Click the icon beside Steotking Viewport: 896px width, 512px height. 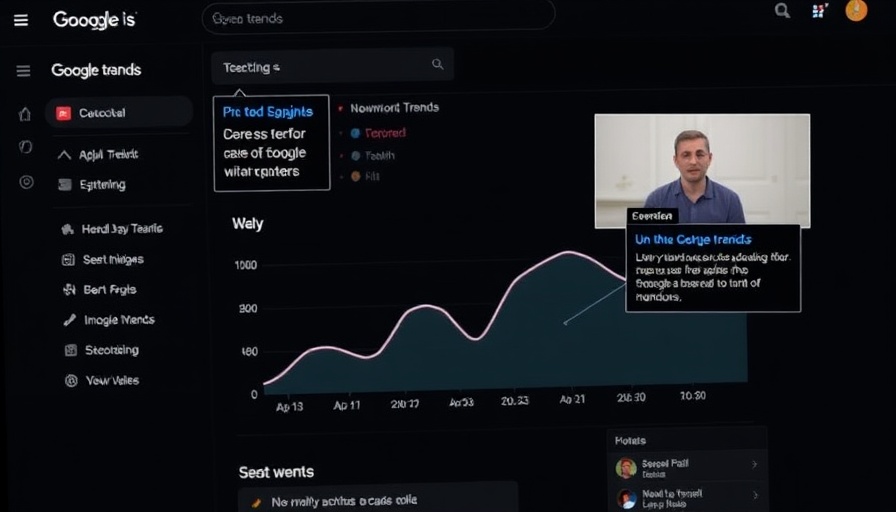pos(71,350)
